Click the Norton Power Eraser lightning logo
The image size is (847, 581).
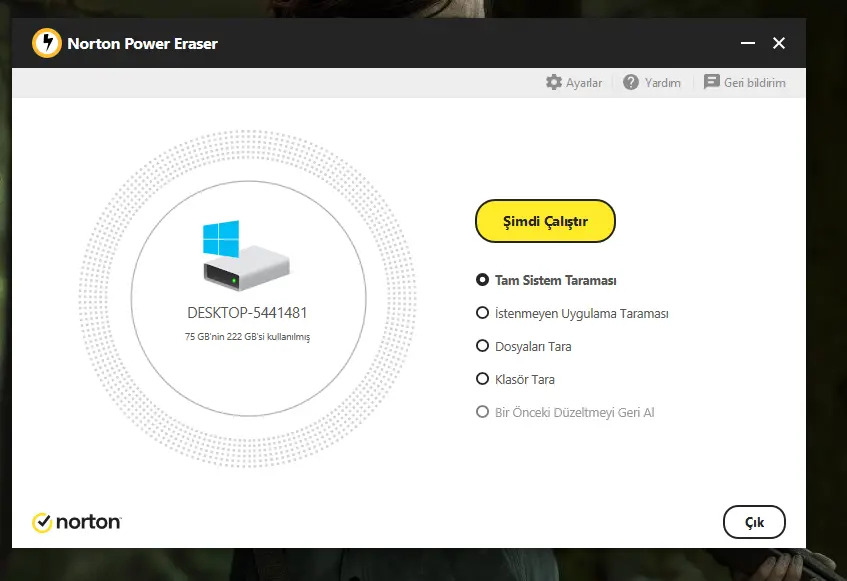pos(47,43)
